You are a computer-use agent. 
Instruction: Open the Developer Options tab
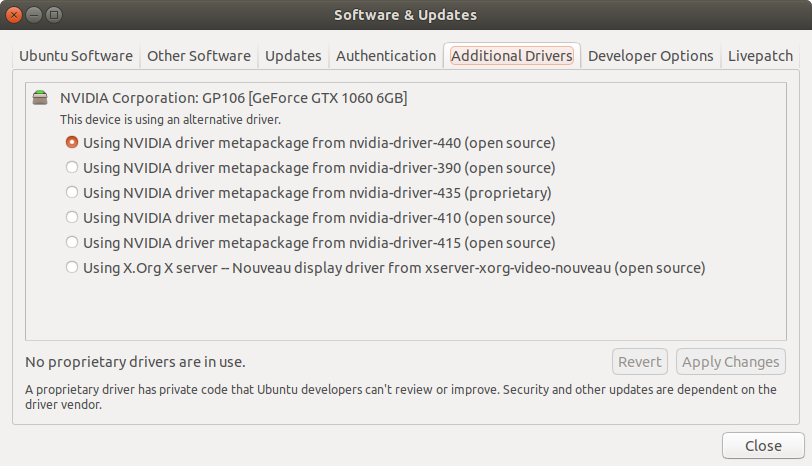[x=650, y=55]
